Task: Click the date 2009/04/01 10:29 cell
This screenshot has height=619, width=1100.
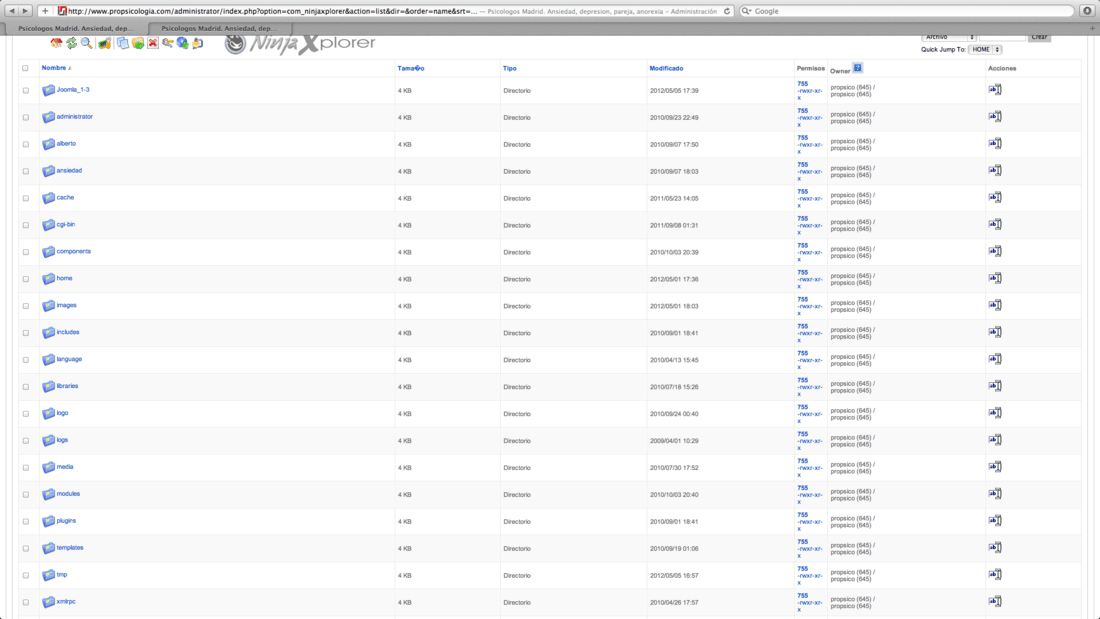Action: 674,441
